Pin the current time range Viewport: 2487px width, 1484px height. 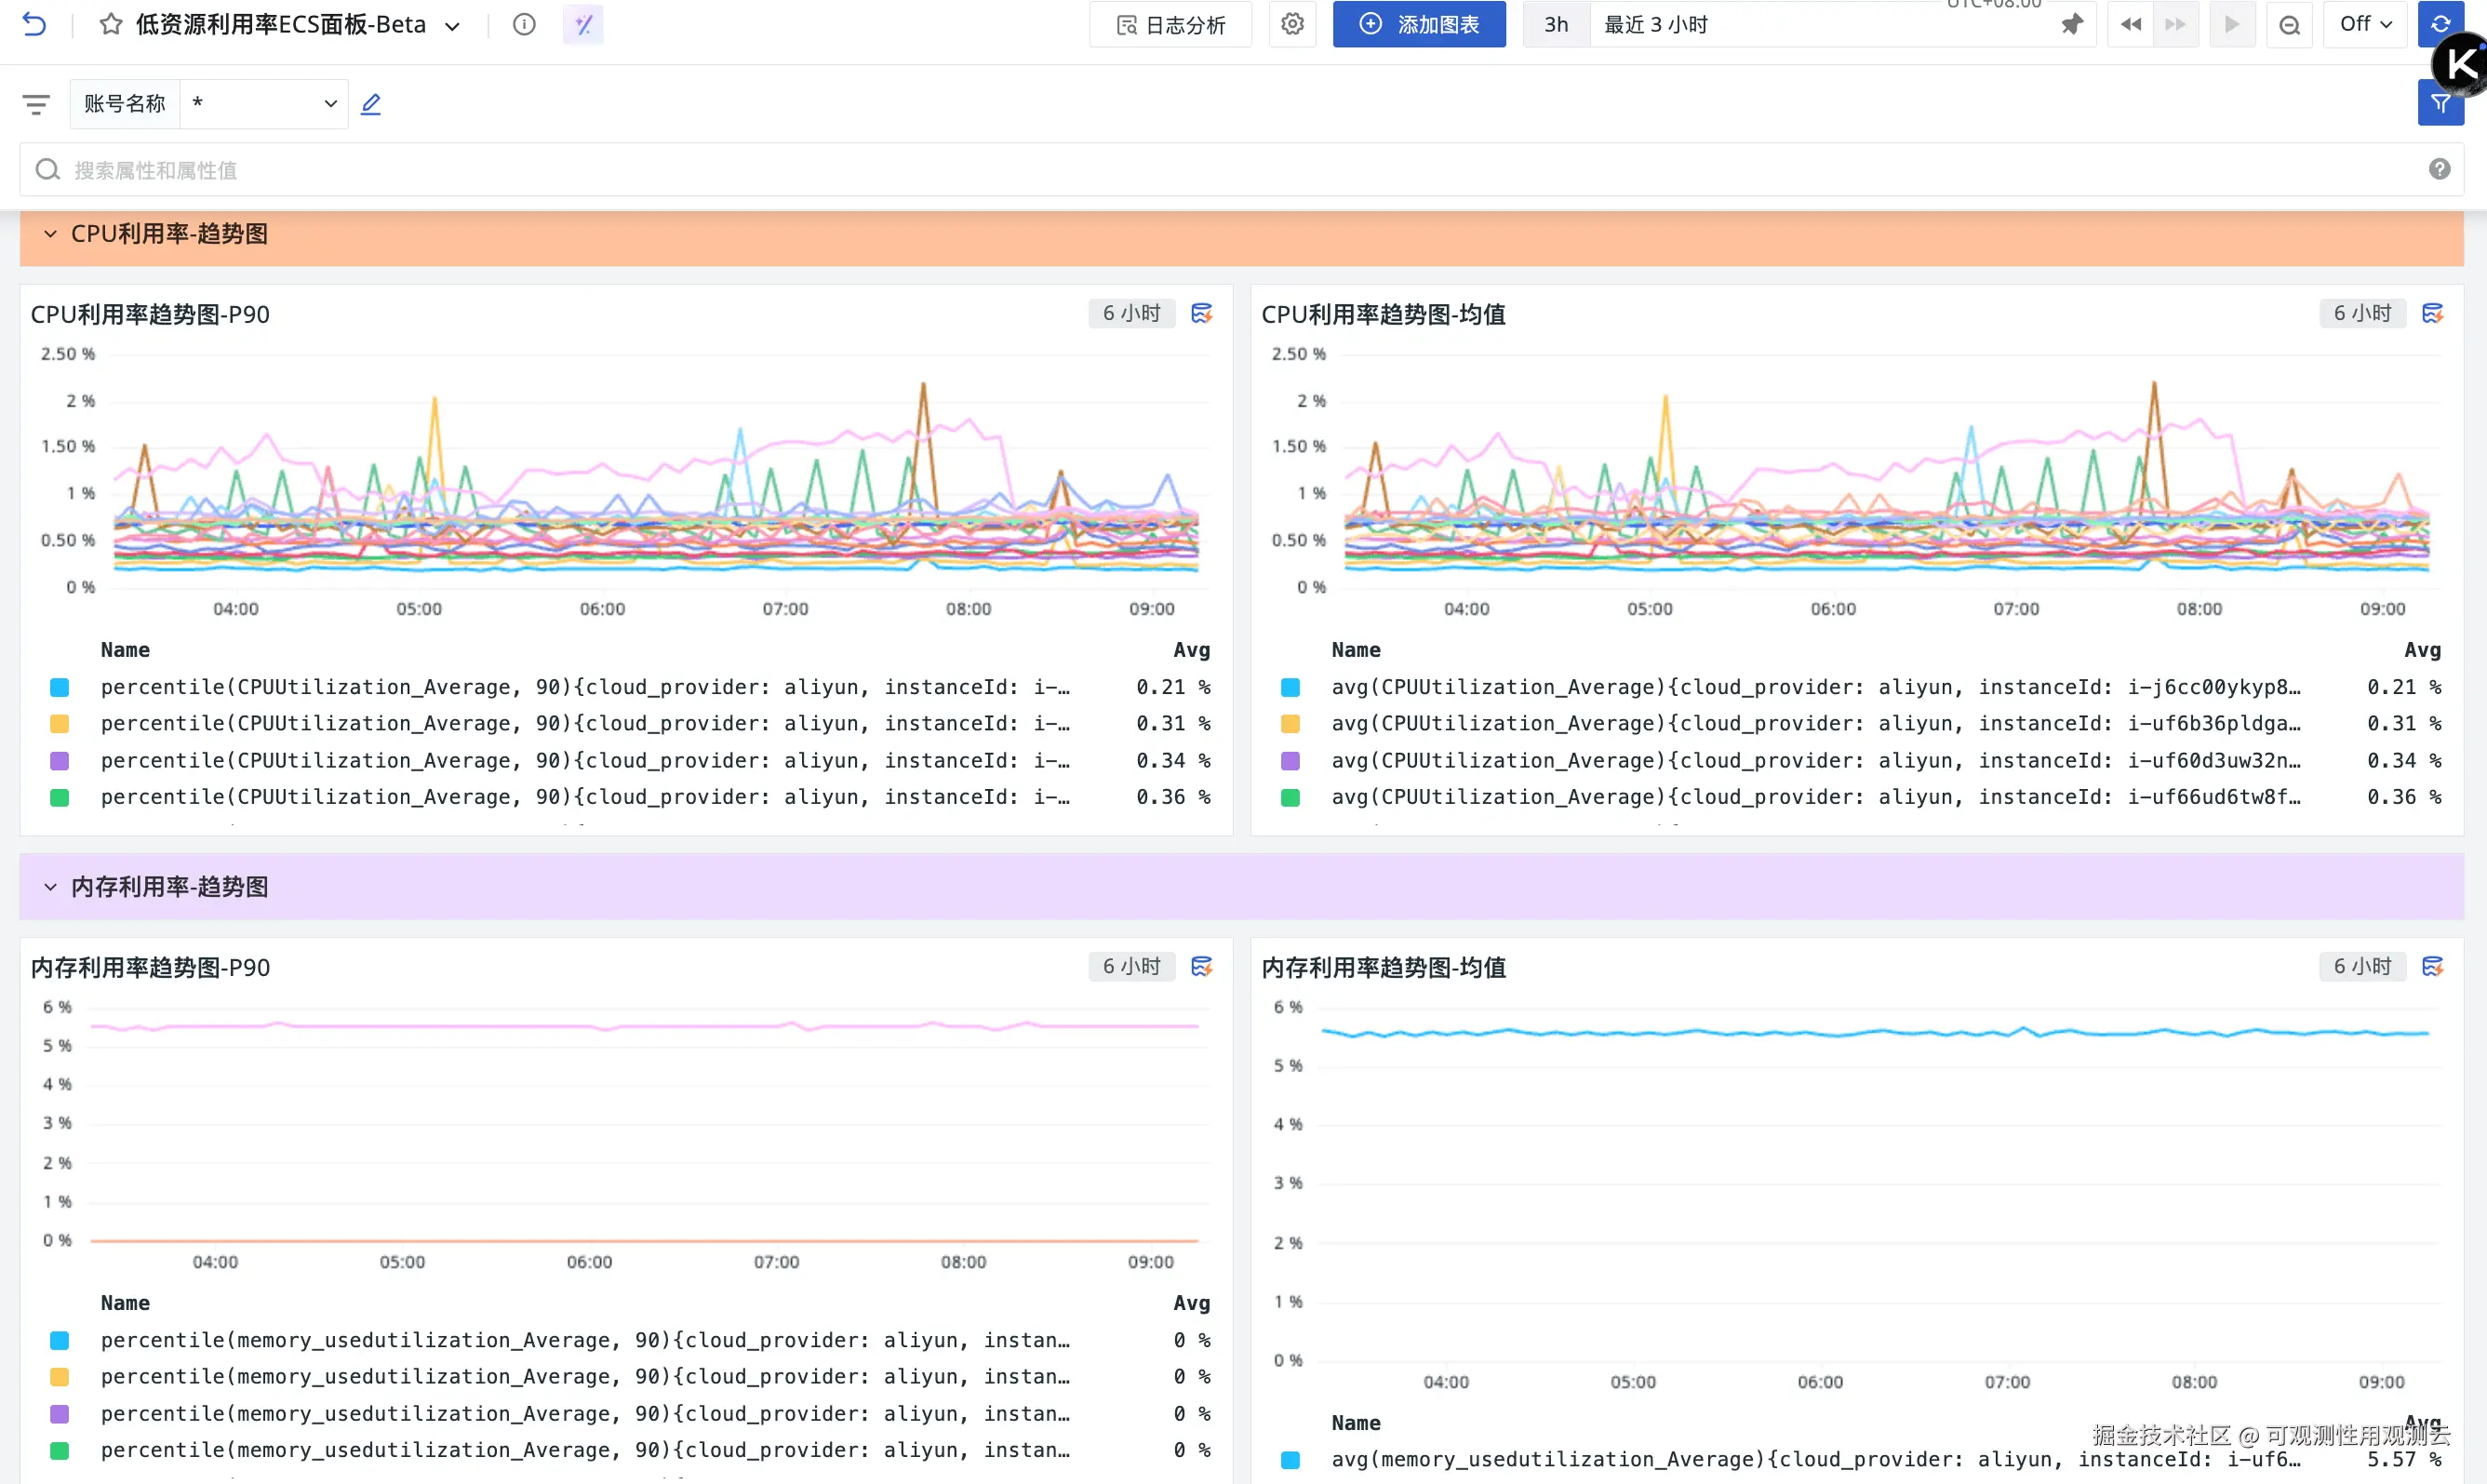2071,24
